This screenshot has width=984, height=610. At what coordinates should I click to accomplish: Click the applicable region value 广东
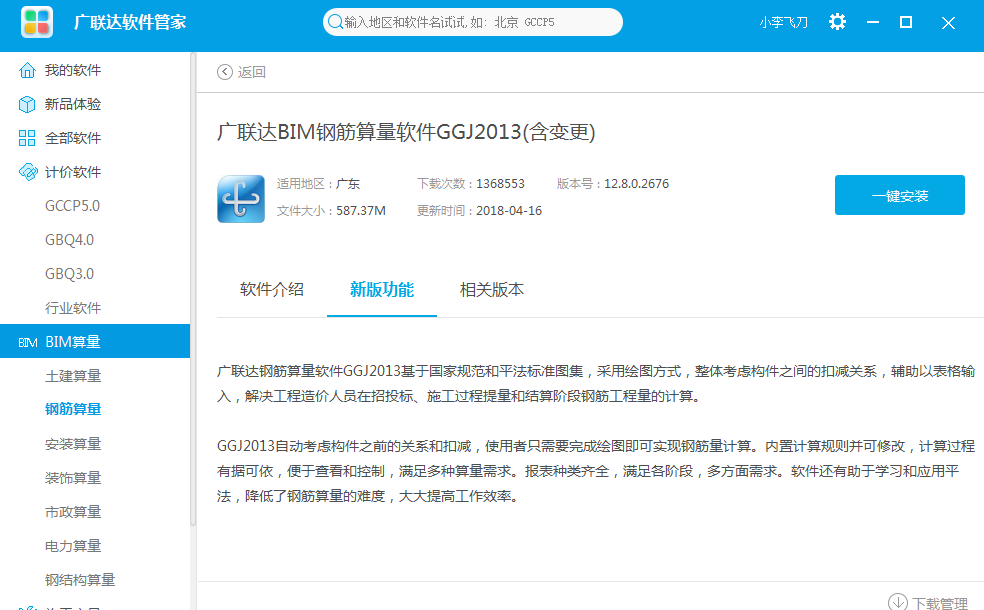(348, 184)
